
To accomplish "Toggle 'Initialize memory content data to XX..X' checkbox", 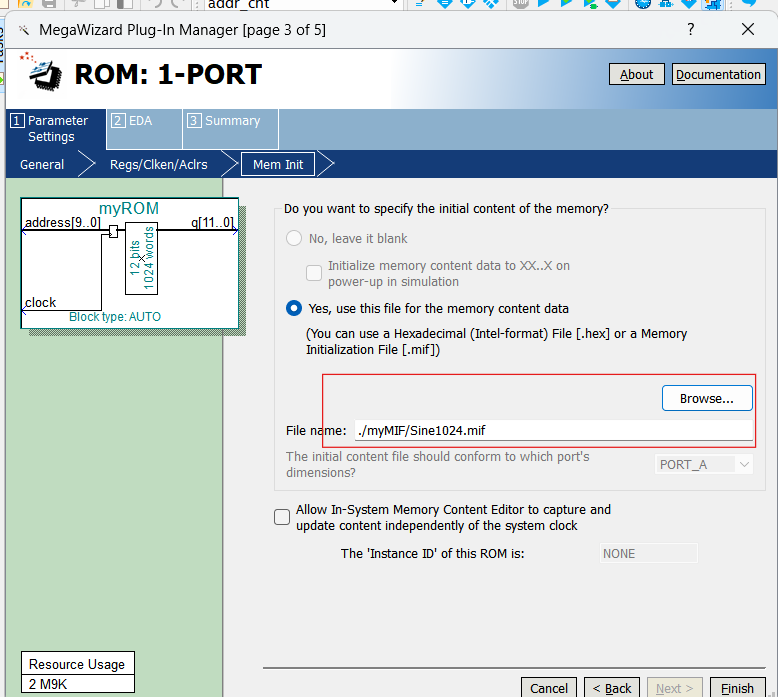I will (314, 273).
